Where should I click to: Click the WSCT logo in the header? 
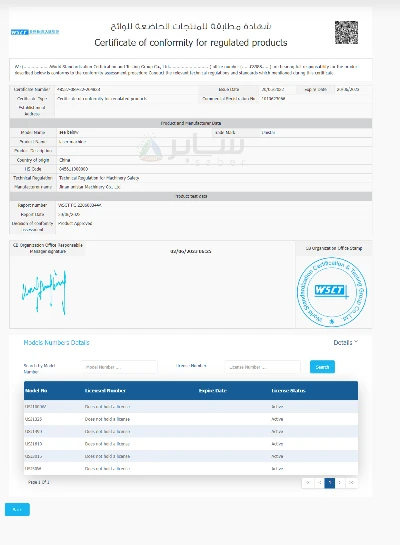coord(35,32)
